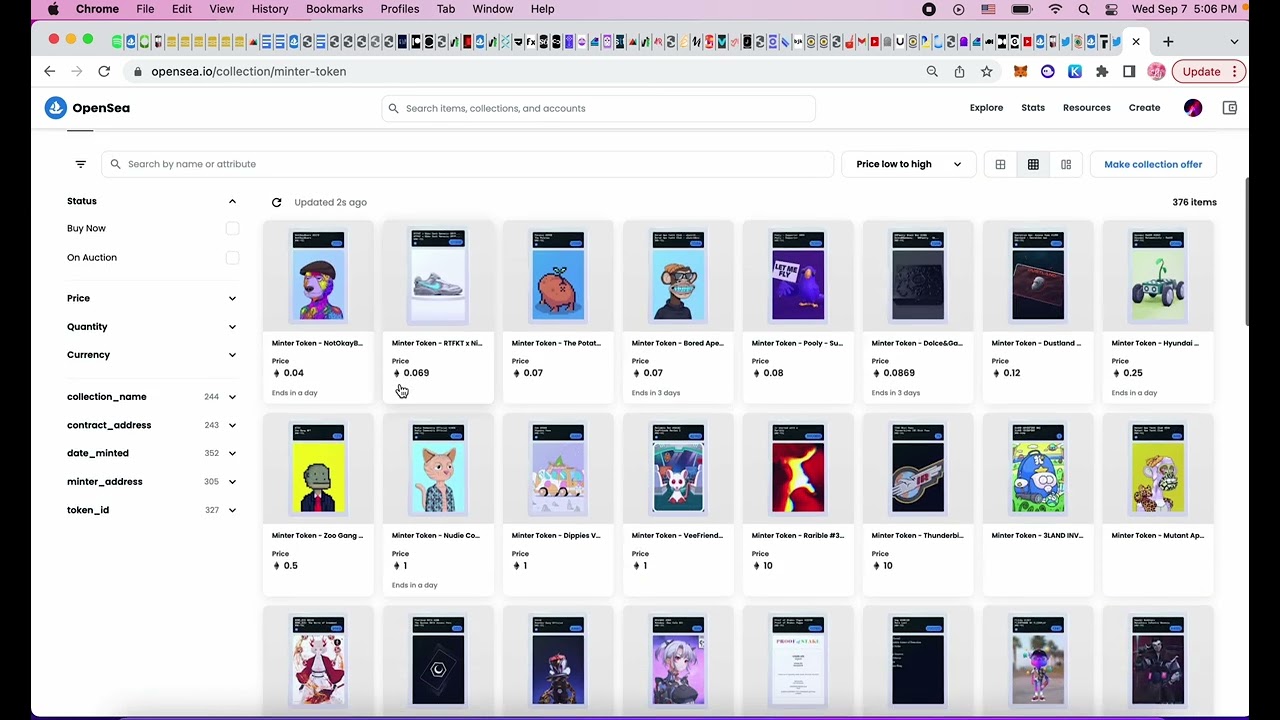Viewport: 1280px width, 720px height.
Task: Reload the page in Chrome
Action: click(104, 71)
